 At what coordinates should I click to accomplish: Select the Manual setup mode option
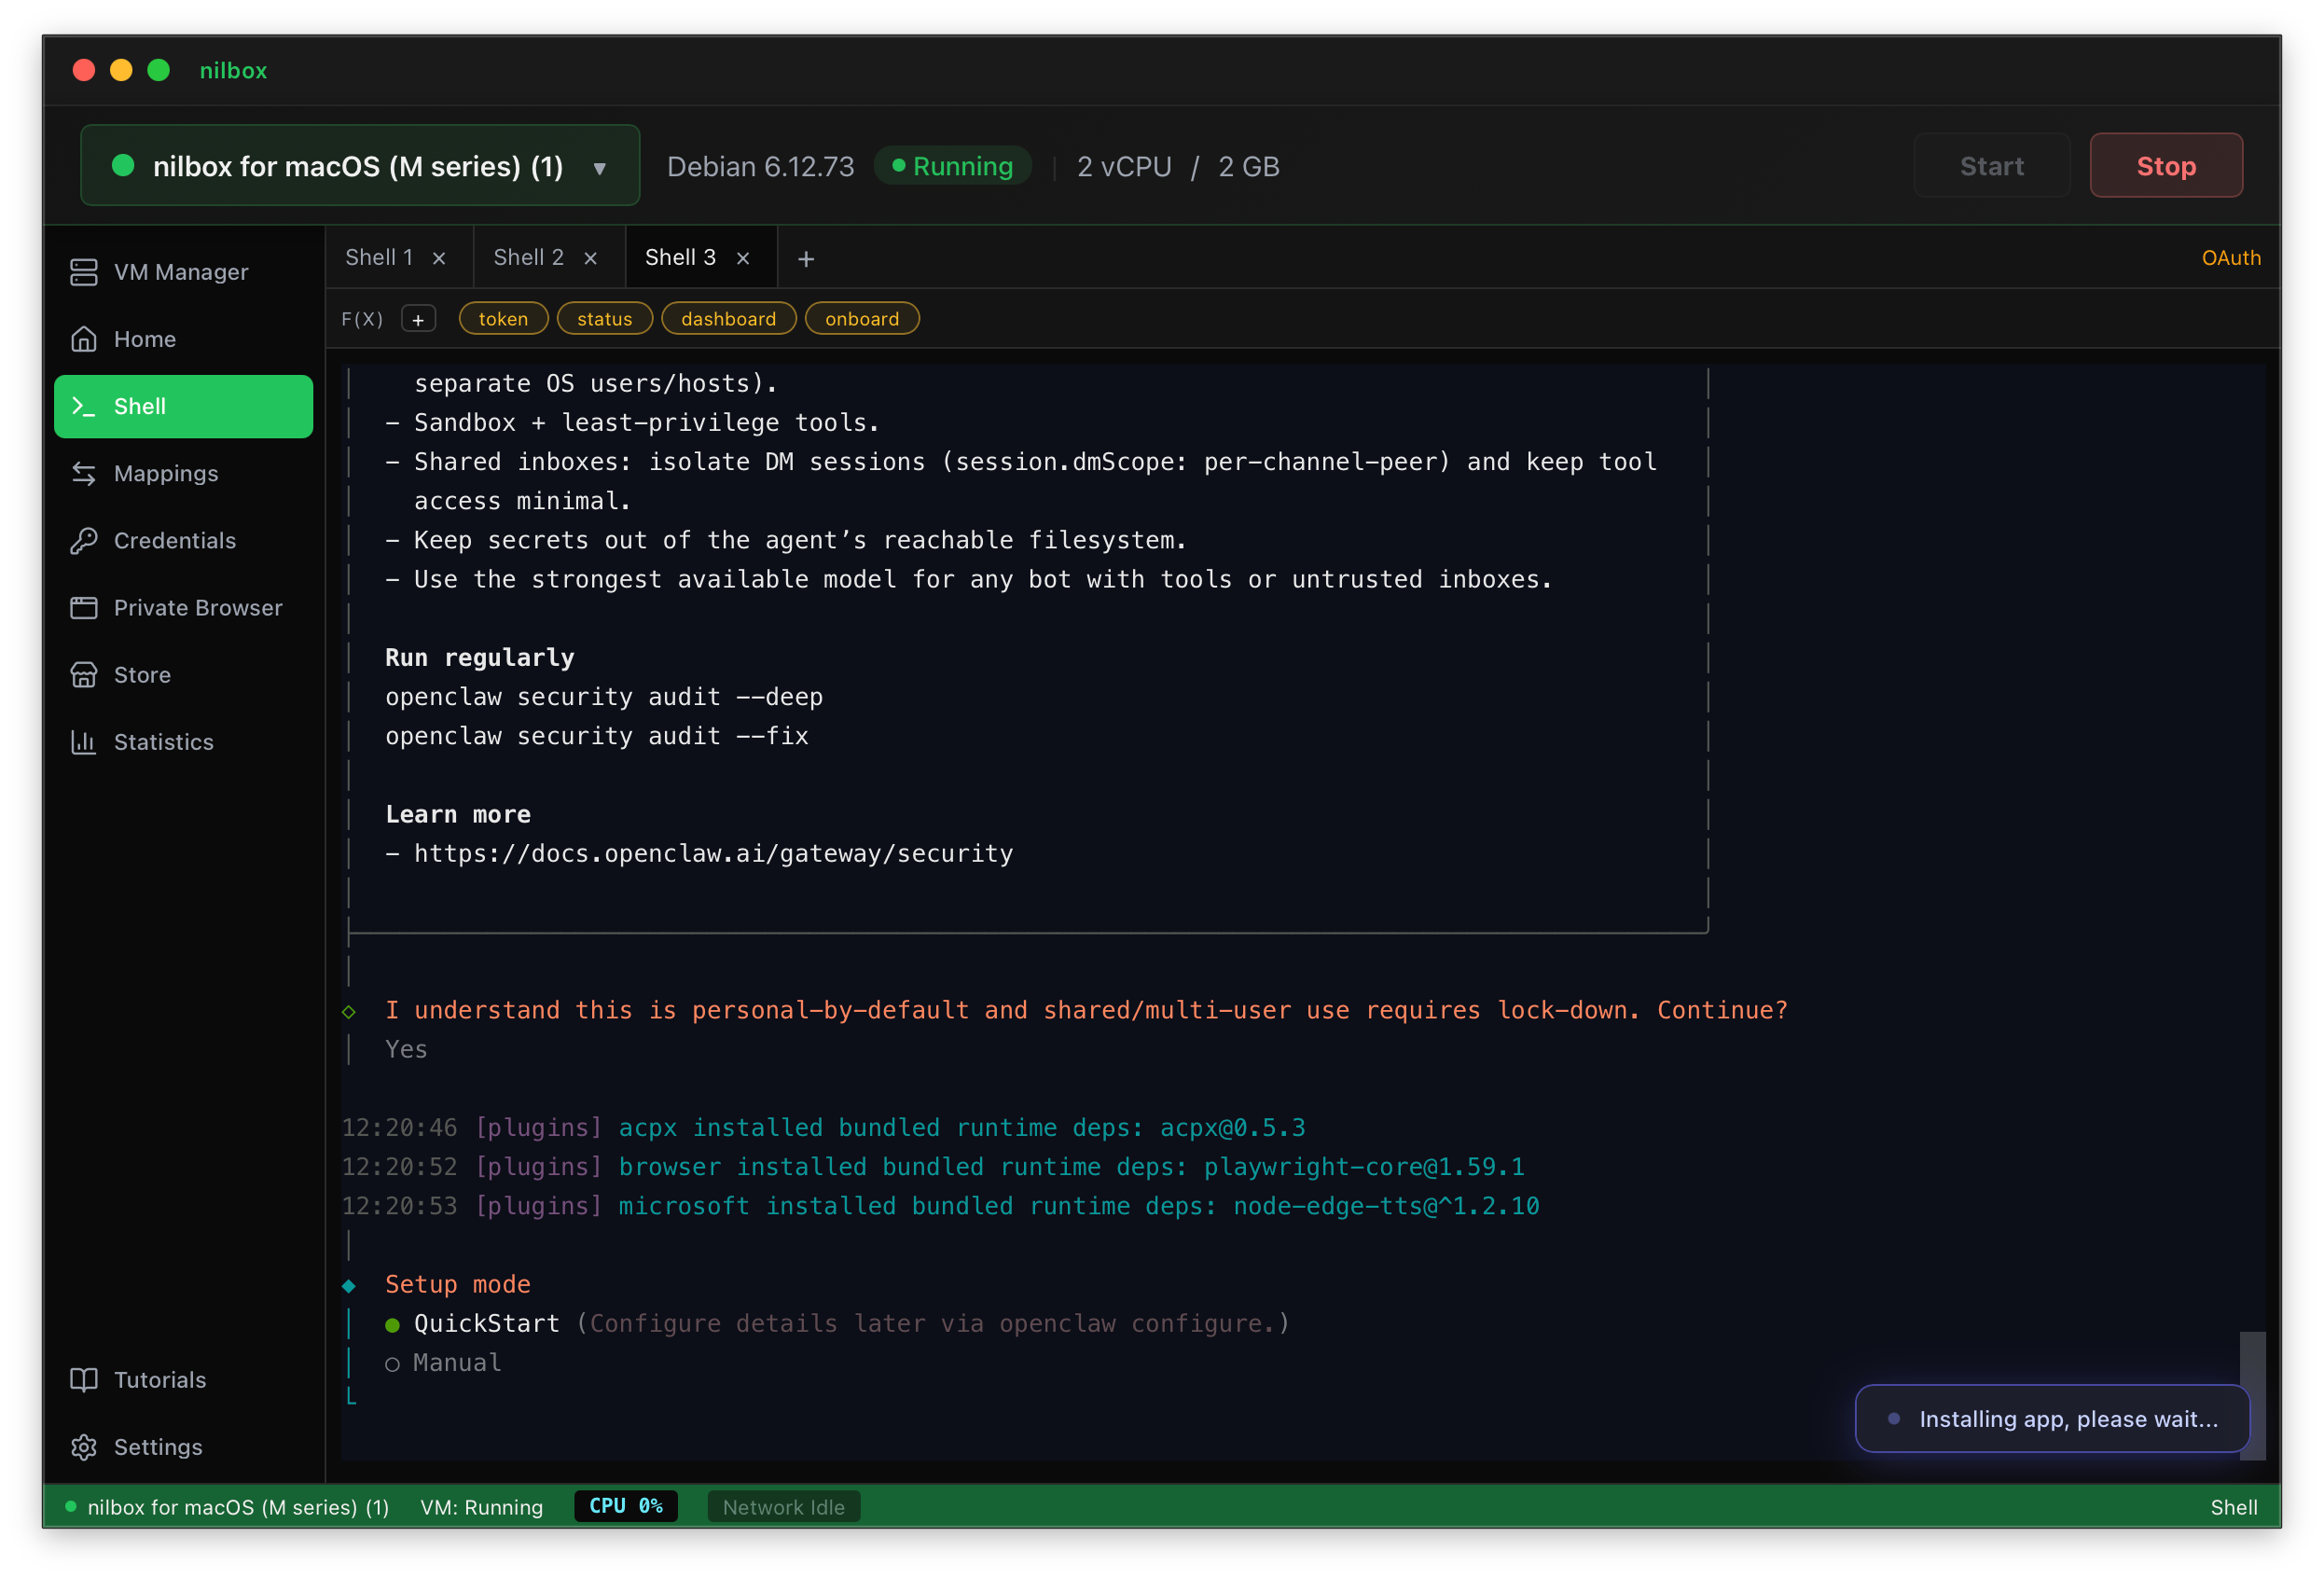(456, 1362)
